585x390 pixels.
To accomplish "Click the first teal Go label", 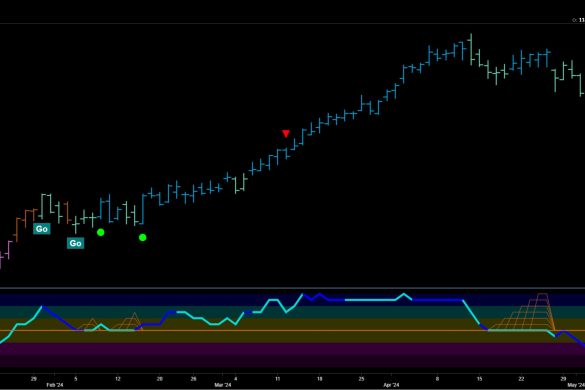I will [41, 229].
